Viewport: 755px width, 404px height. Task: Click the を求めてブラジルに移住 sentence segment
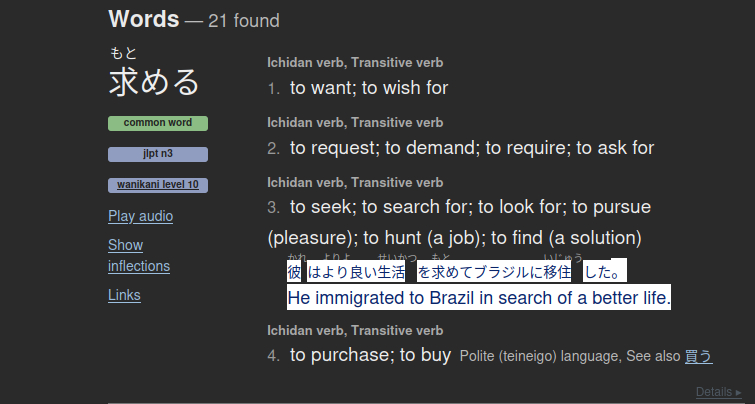[494, 272]
